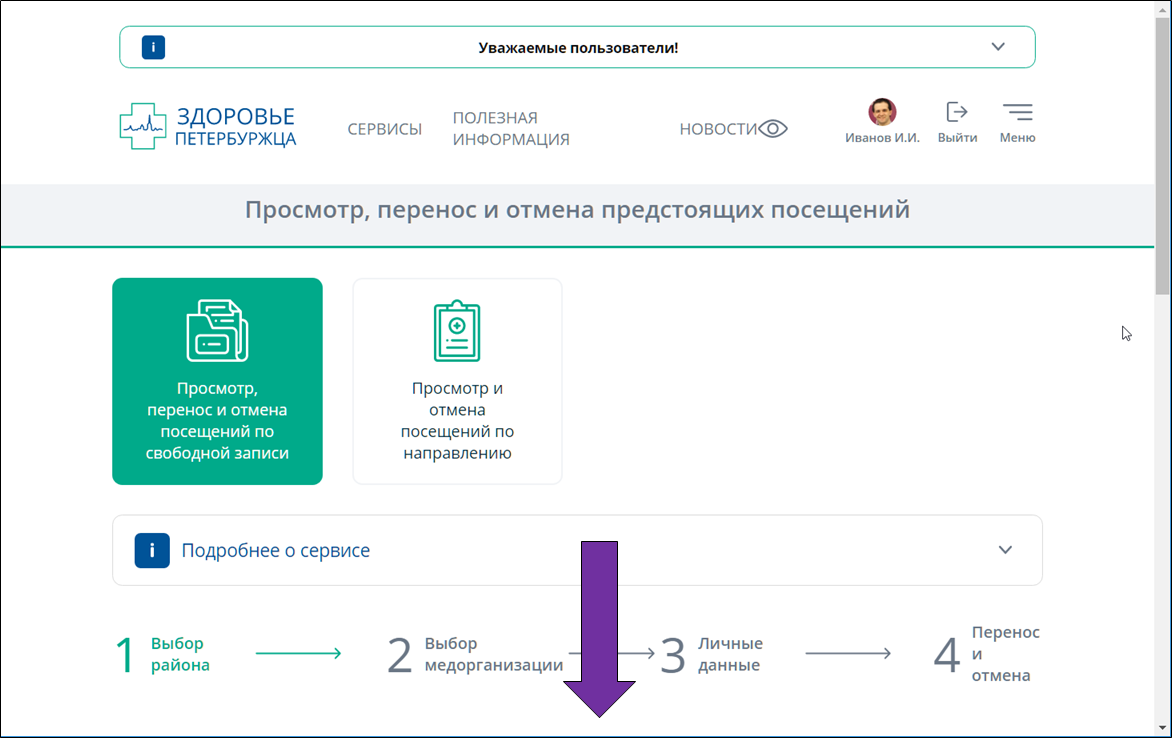Image resolution: width=1172 pixels, height=738 pixels.
Task: Open the 'Полезная информация' menu
Action: 511,129
